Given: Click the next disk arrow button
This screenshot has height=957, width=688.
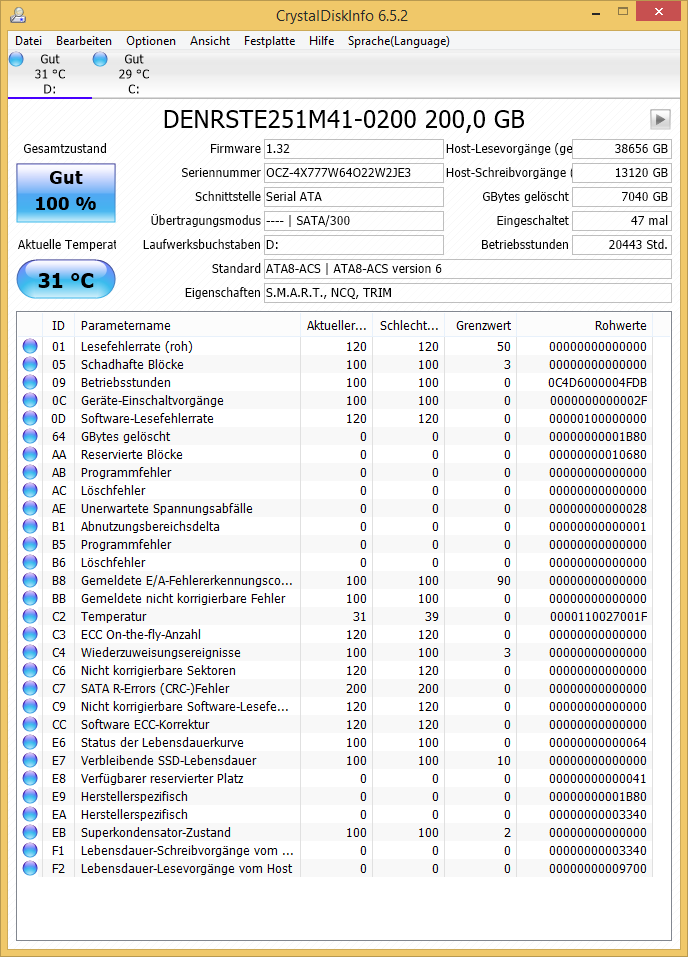Looking at the screenshot, I should tap(660, 119).
